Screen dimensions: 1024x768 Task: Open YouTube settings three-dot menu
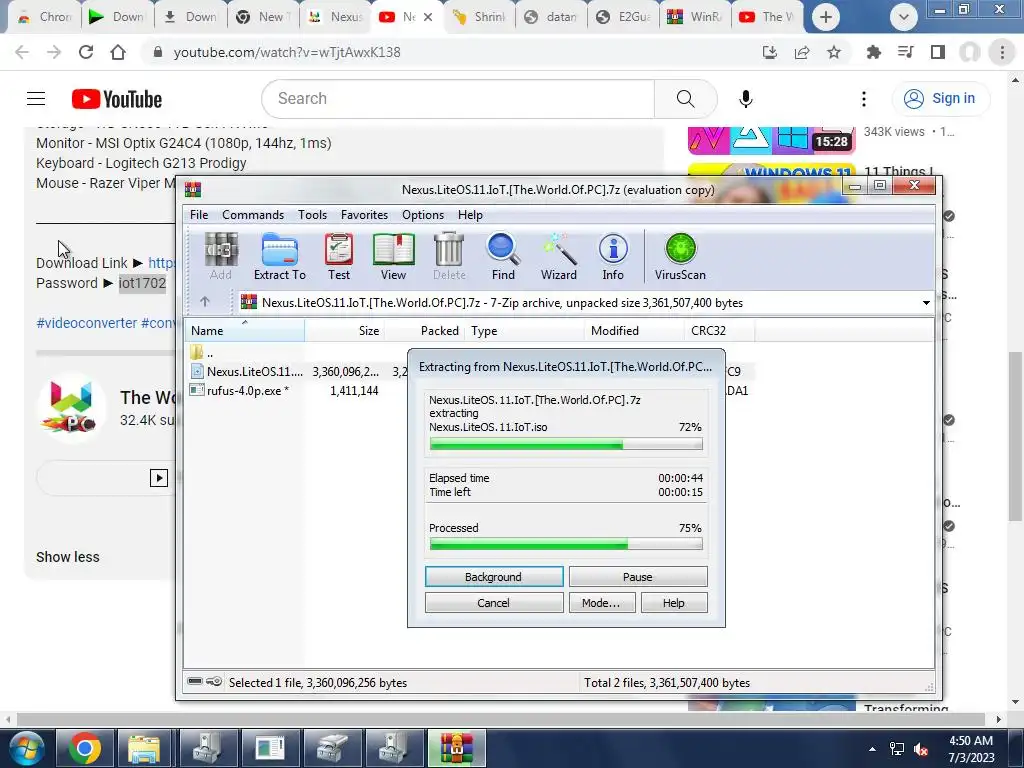click(x=864, y=99)
